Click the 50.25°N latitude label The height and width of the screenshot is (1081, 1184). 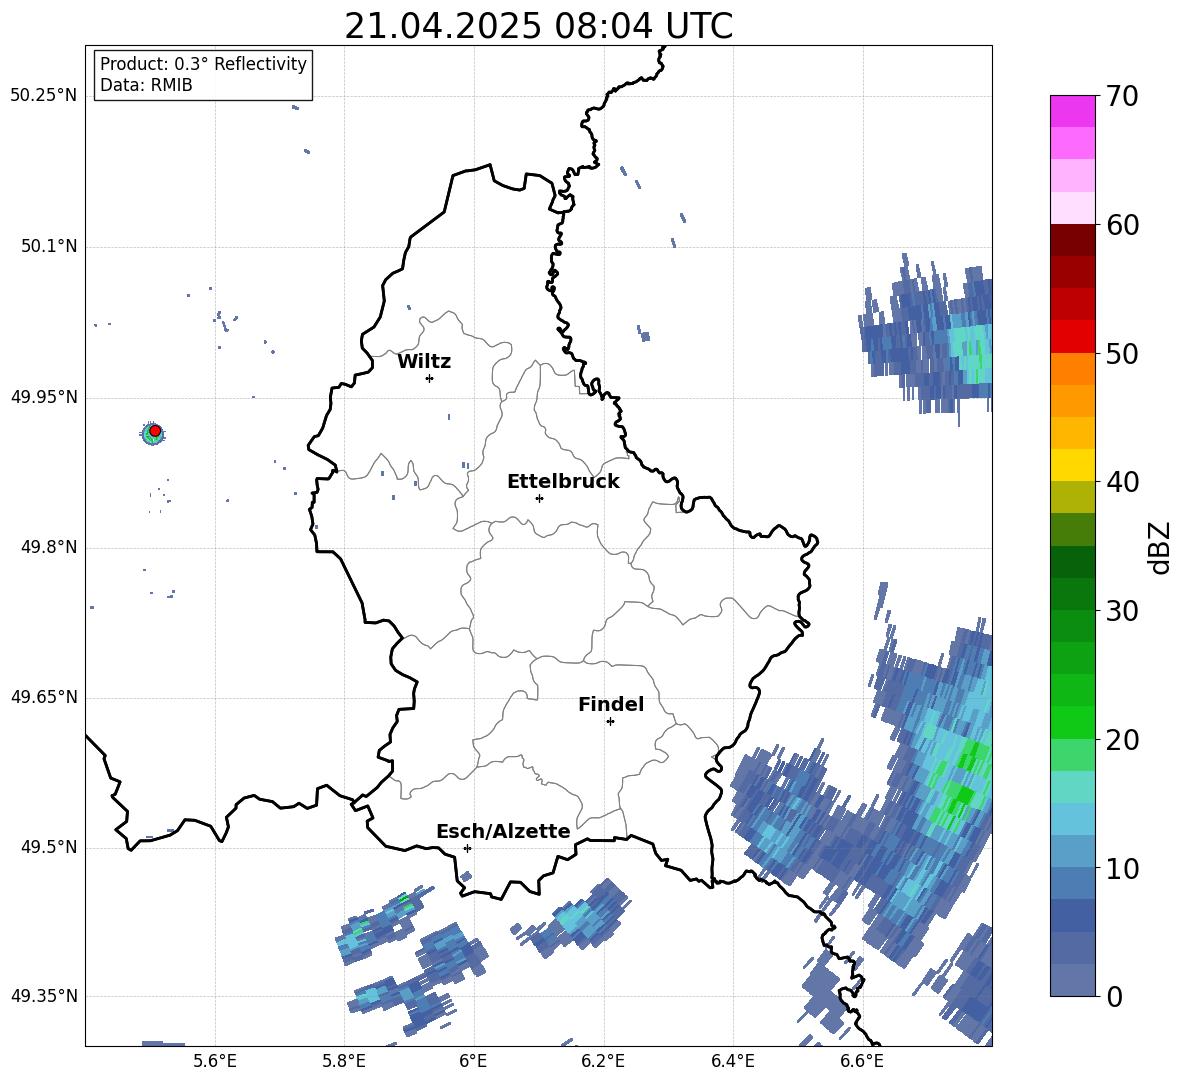(44, 96)
